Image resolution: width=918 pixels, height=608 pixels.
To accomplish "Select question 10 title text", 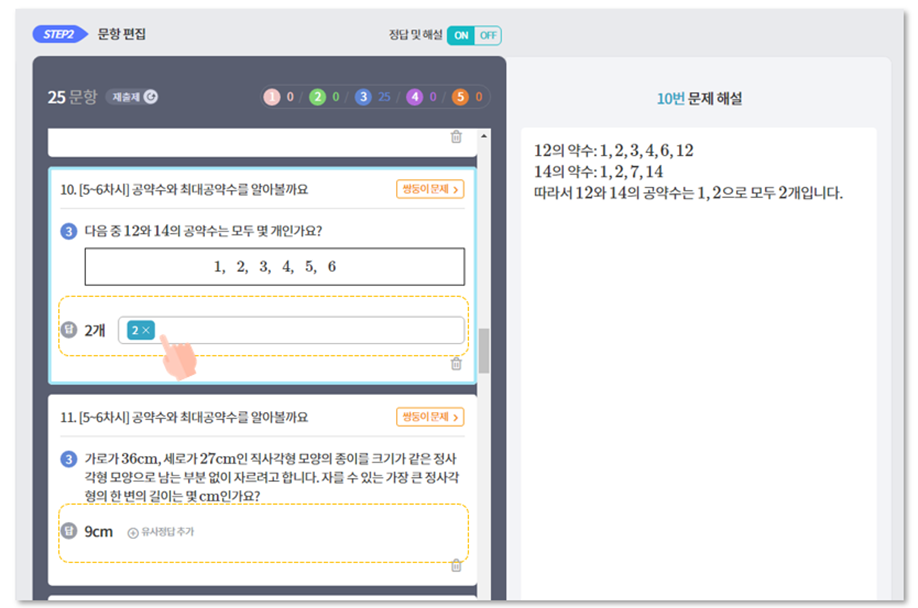I will (x=184, y=190).
